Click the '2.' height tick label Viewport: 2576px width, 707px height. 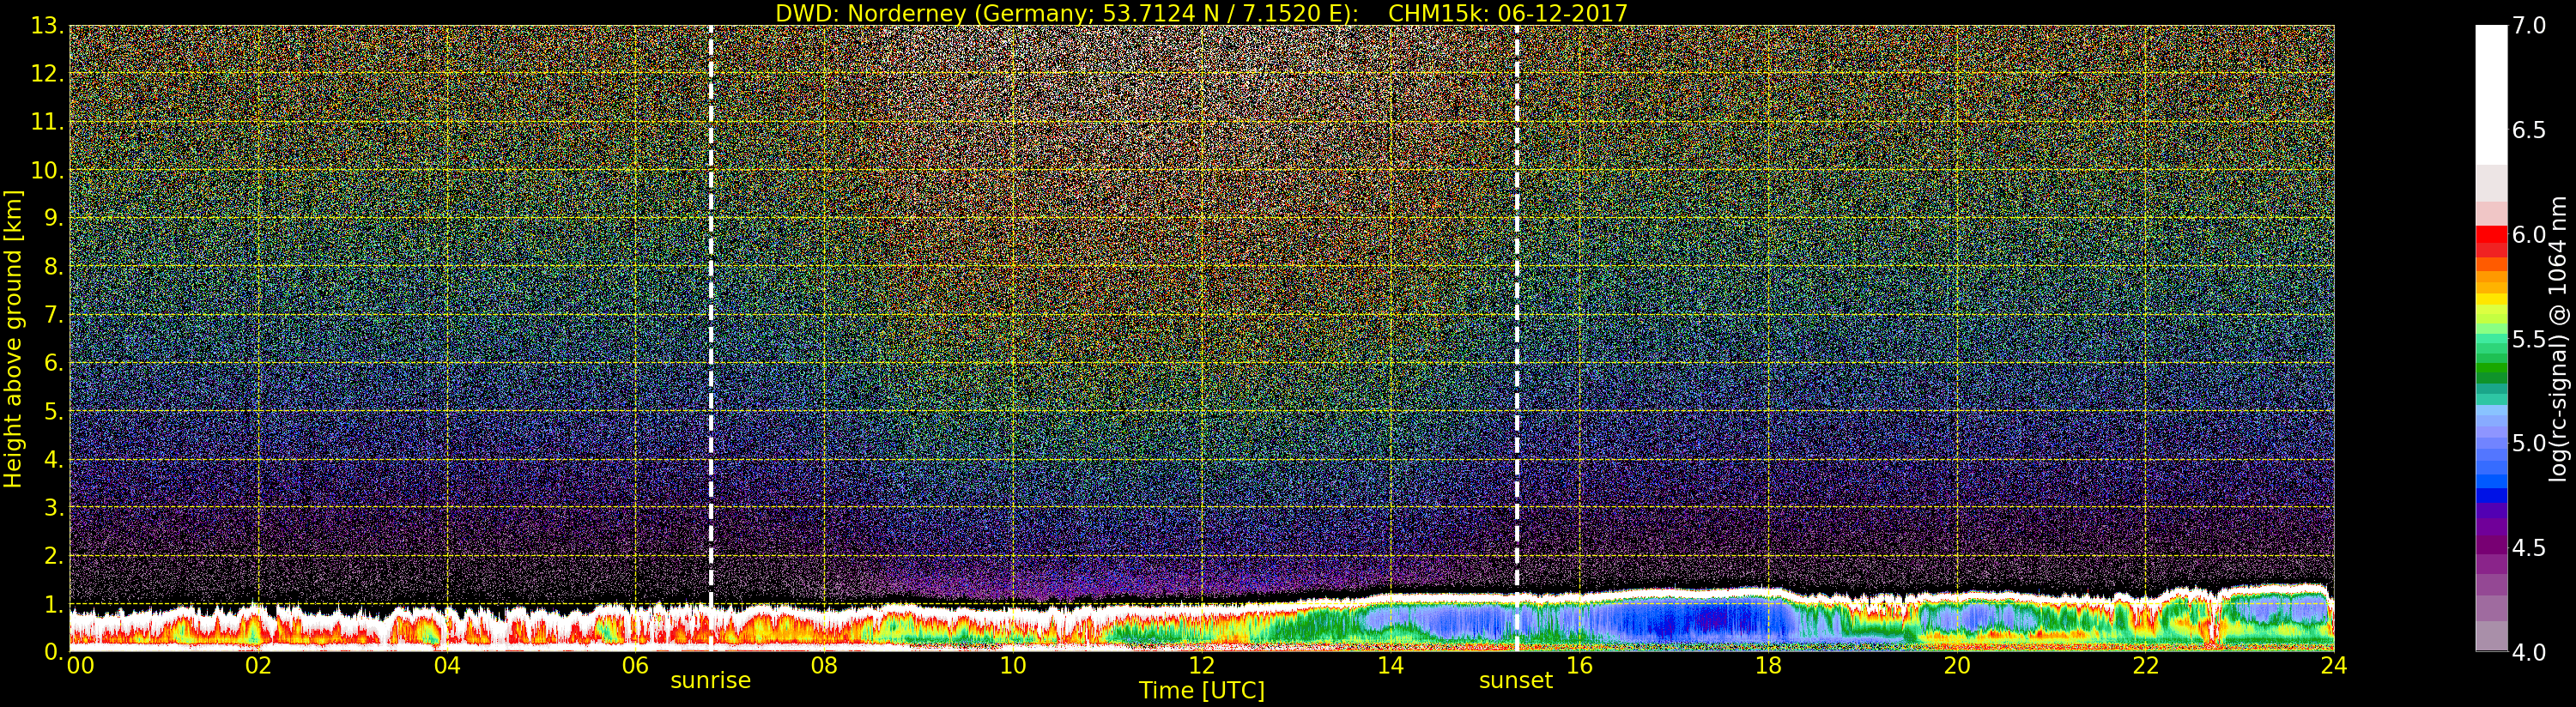pyautogui.click(x=53, y=555)
